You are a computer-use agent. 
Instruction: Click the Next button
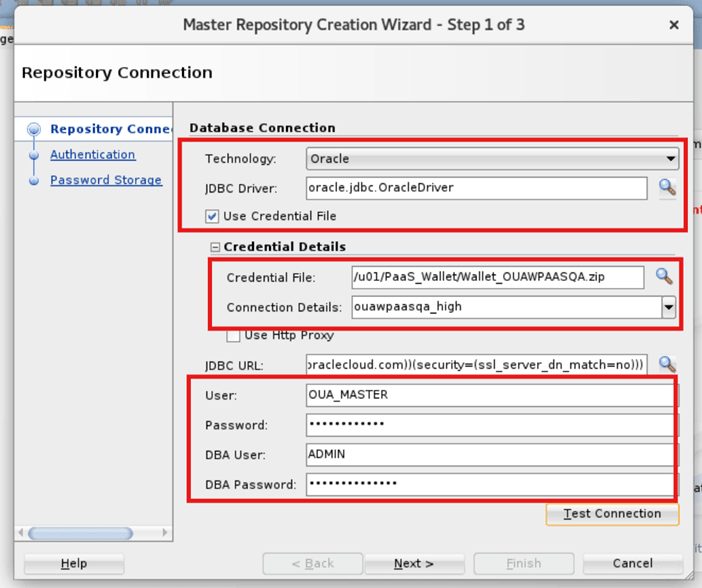point(414,563)
